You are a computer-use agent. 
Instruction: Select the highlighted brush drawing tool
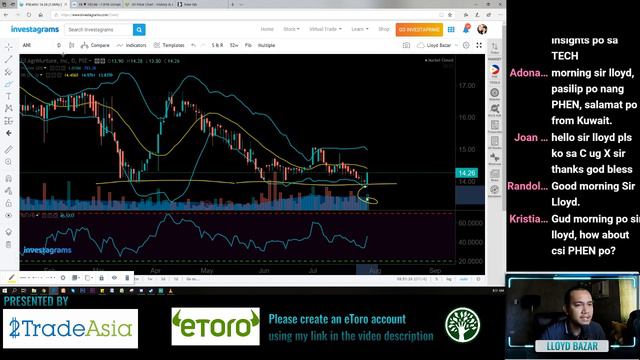click(x=9, y=84)
